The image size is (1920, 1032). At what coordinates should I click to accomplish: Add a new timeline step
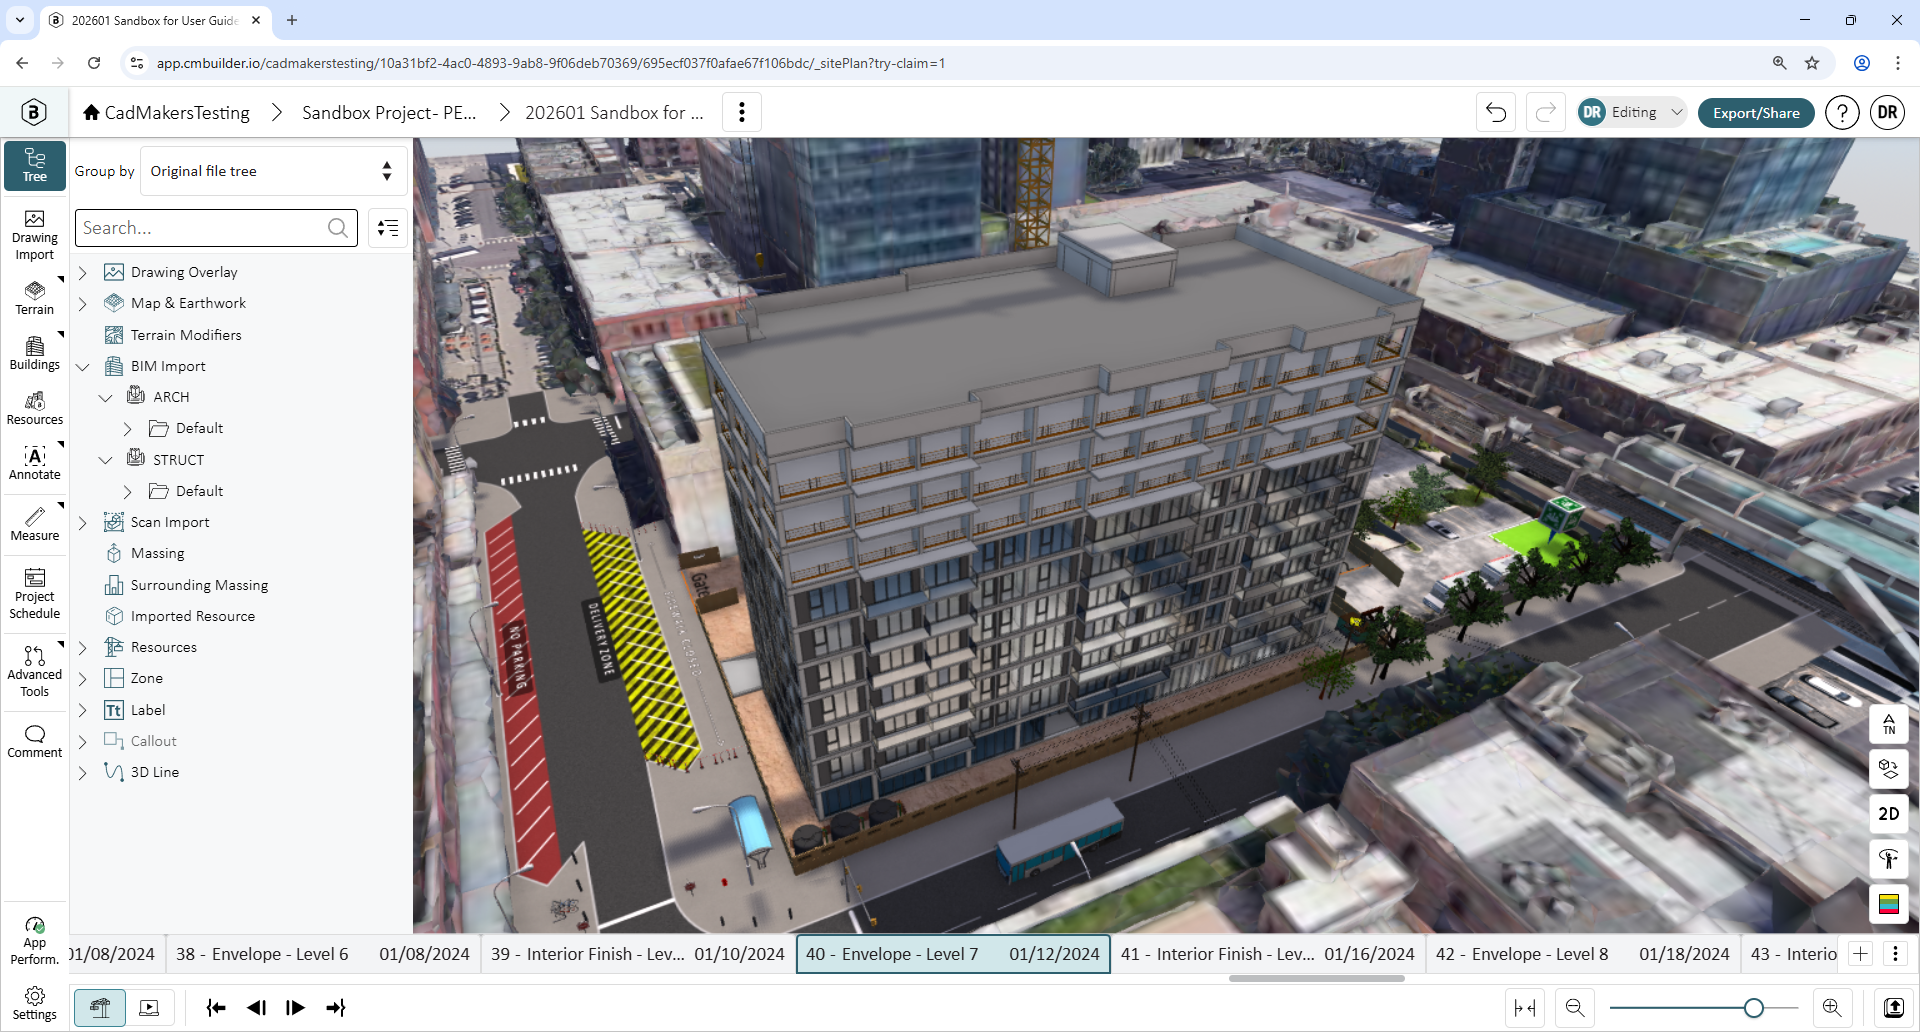(x=1861, y=954)
